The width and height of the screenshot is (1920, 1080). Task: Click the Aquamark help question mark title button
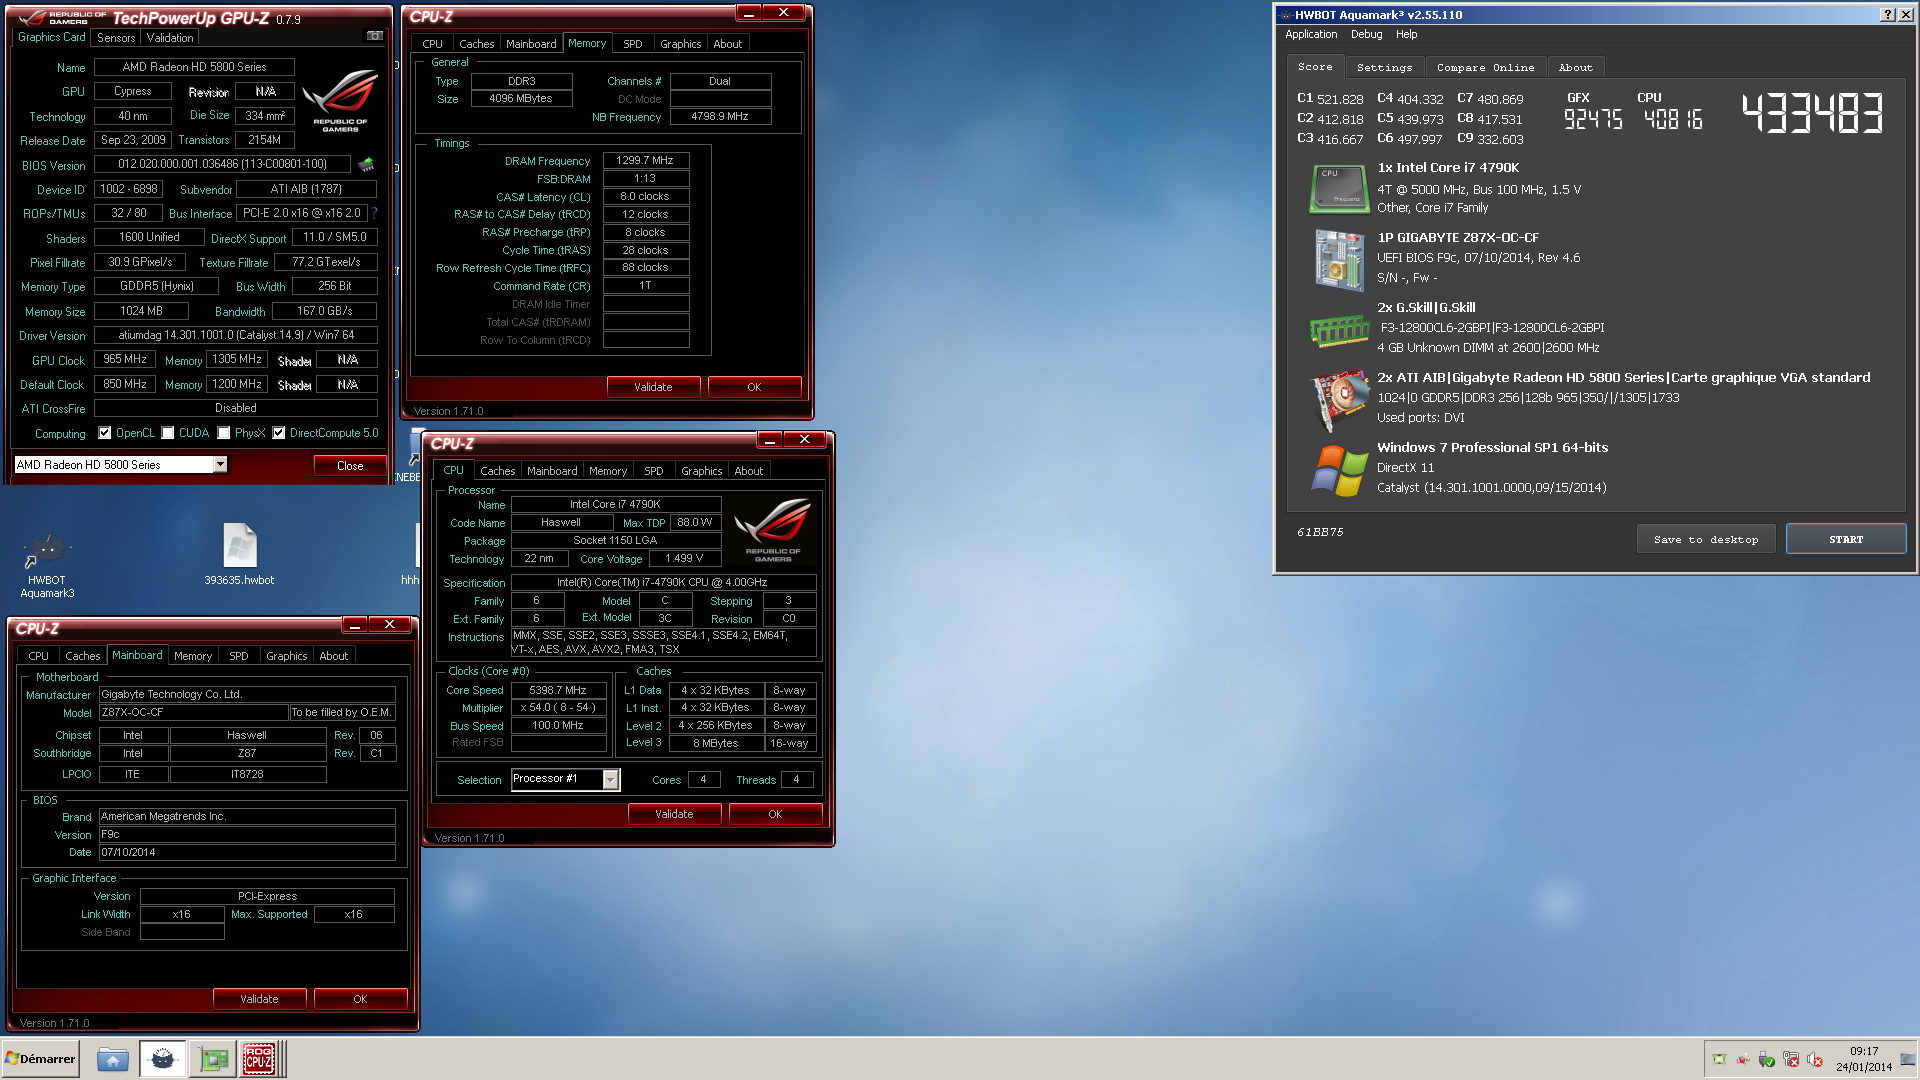1887,15
